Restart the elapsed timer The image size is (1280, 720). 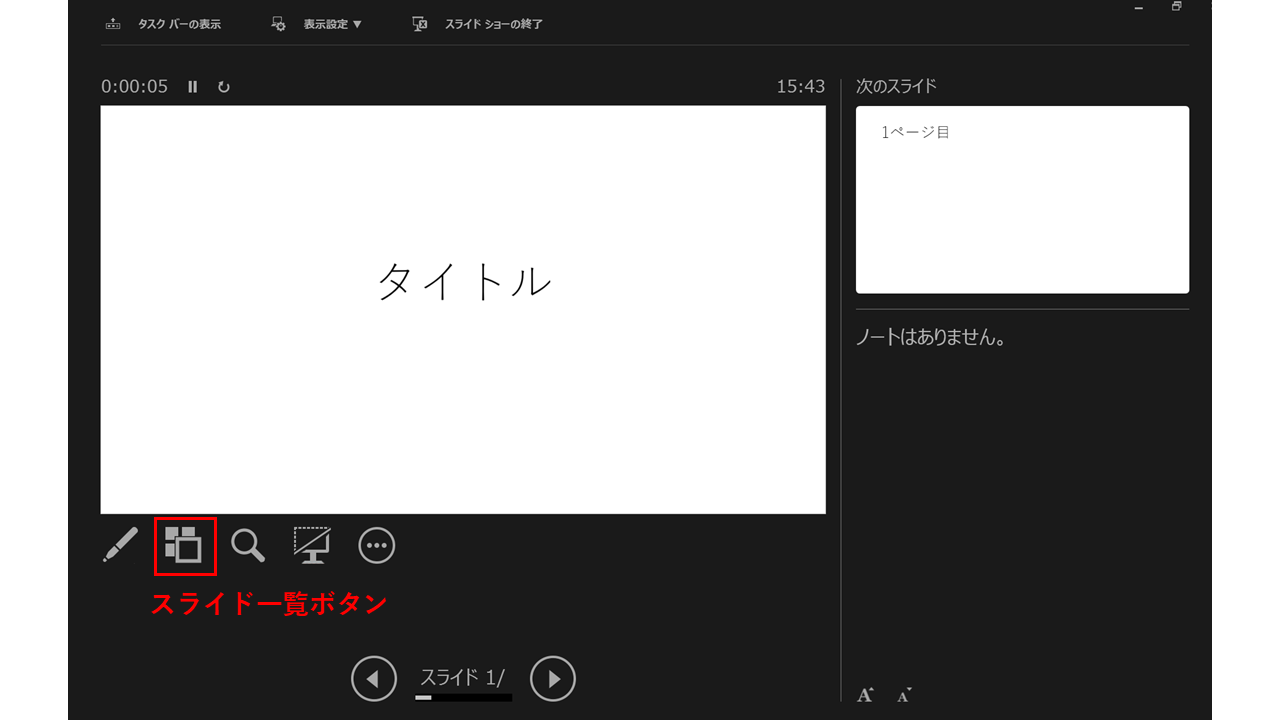point(224,87)
